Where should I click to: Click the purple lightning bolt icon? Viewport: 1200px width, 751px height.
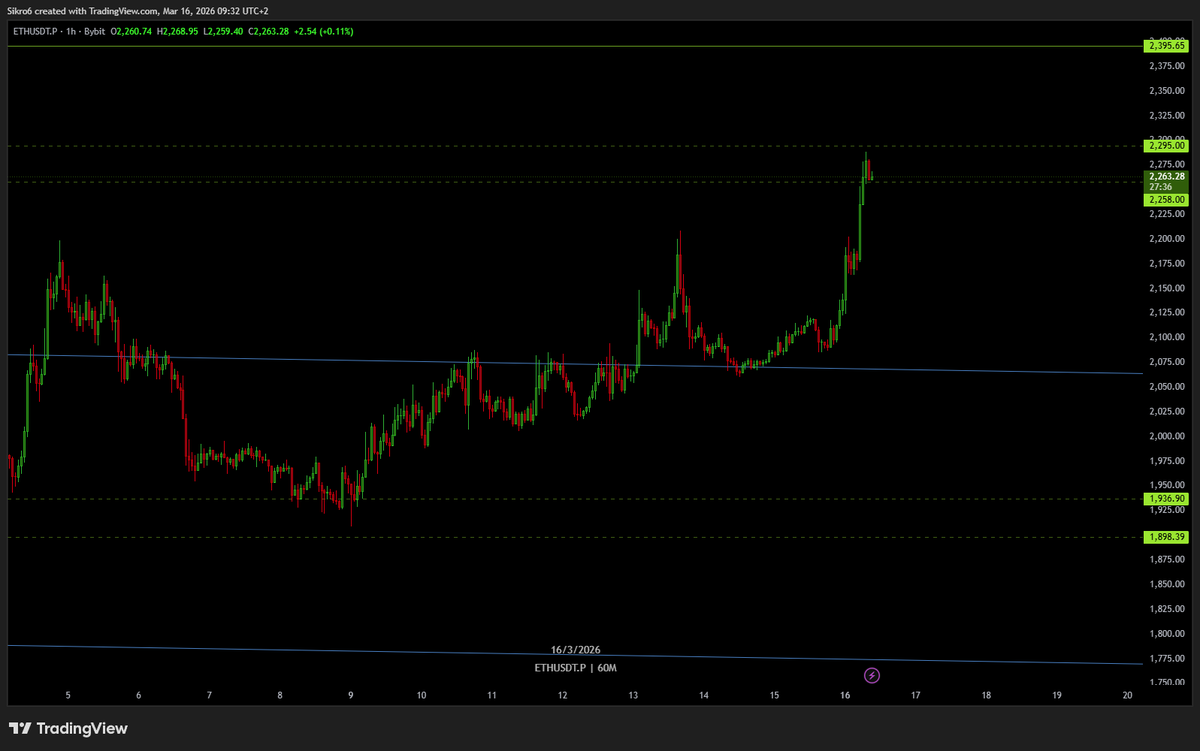872,676
